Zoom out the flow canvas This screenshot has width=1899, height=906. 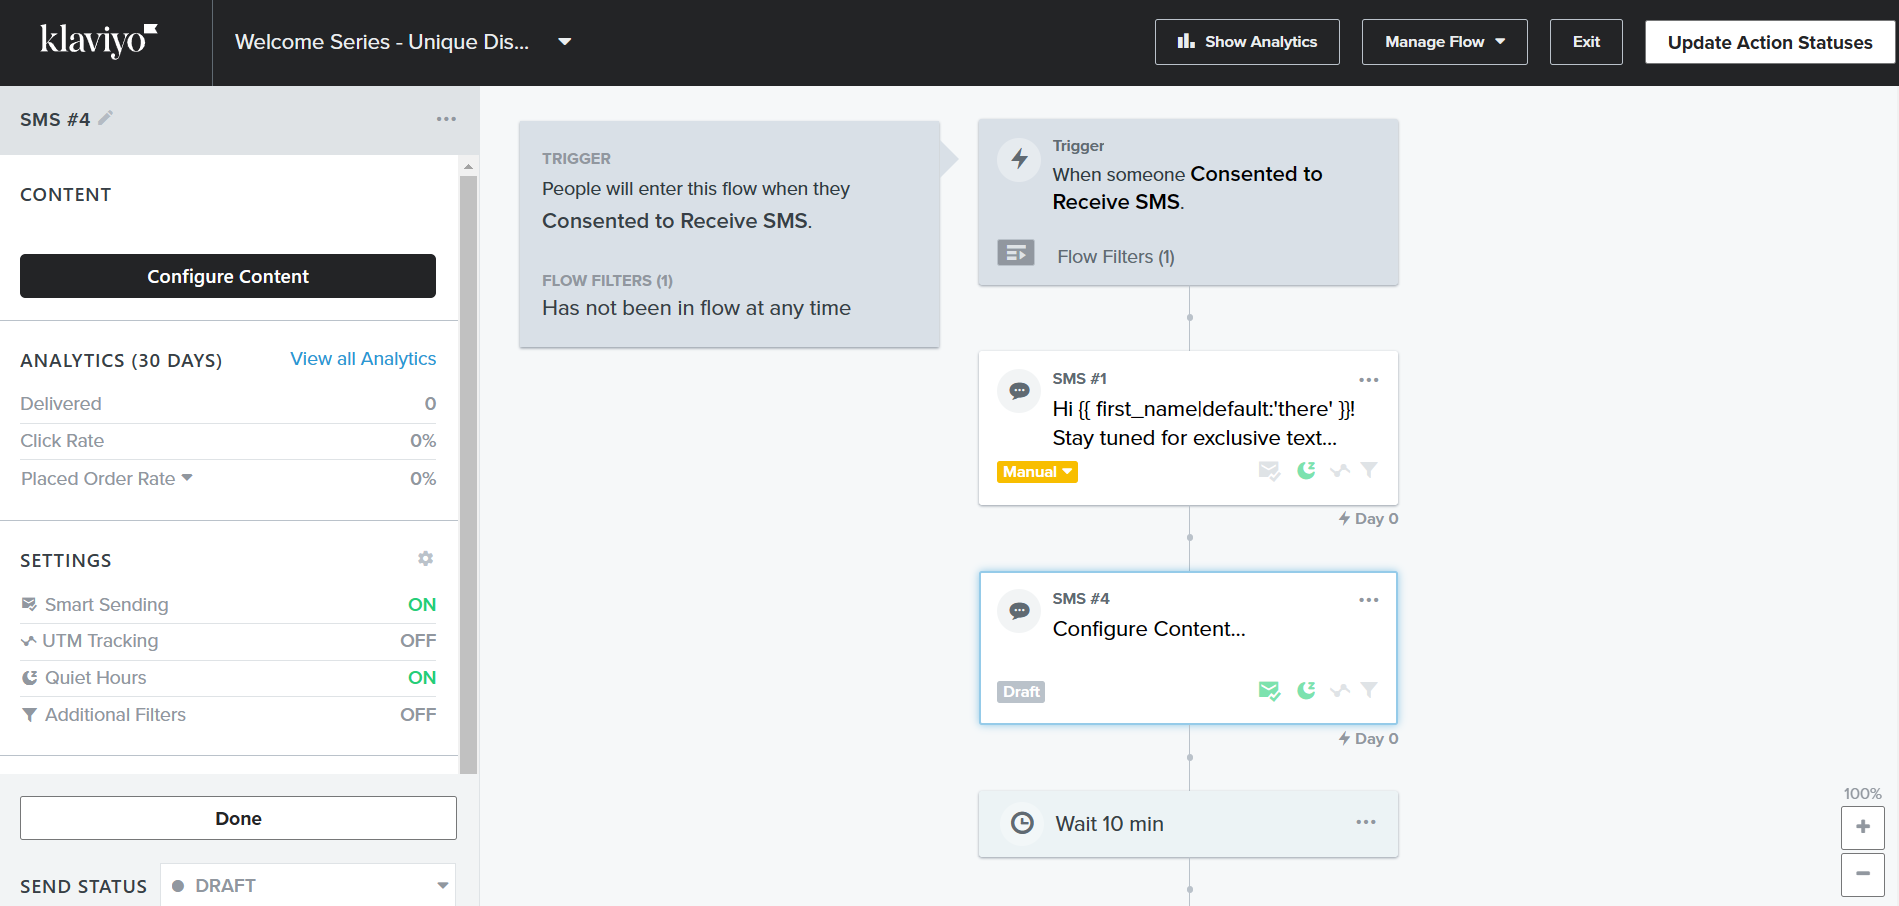[x=1862, y=874]
